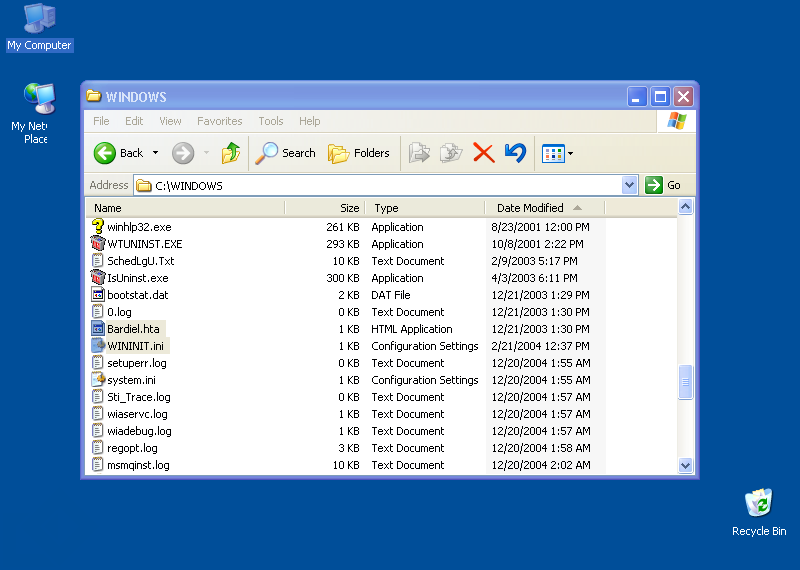Select the bootstat.dat file icon
This screenshot has width=800, height=570.
click(x=97, y=294)
